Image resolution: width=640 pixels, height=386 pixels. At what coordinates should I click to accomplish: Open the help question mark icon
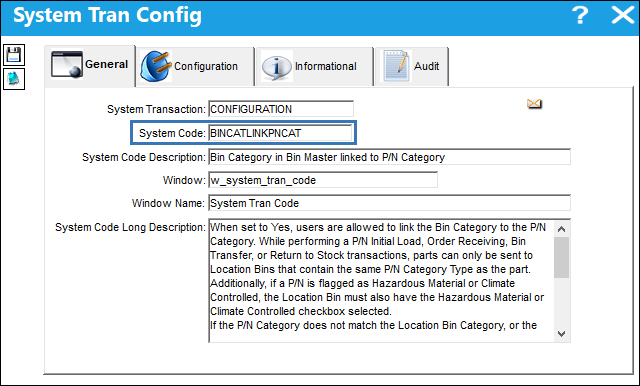[x=580, y=15]
